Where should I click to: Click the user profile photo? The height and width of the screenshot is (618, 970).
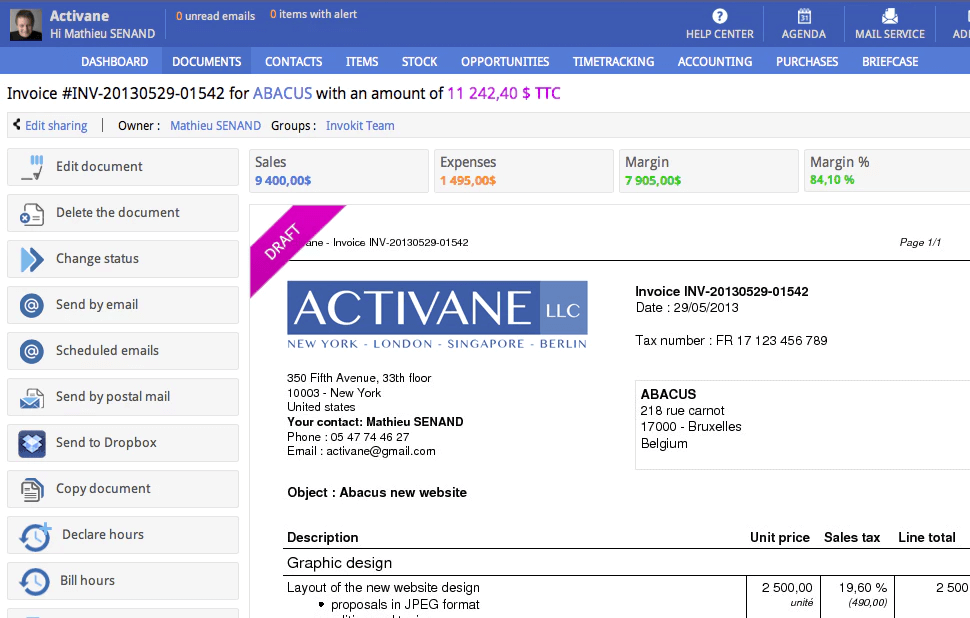click(26, 25)
